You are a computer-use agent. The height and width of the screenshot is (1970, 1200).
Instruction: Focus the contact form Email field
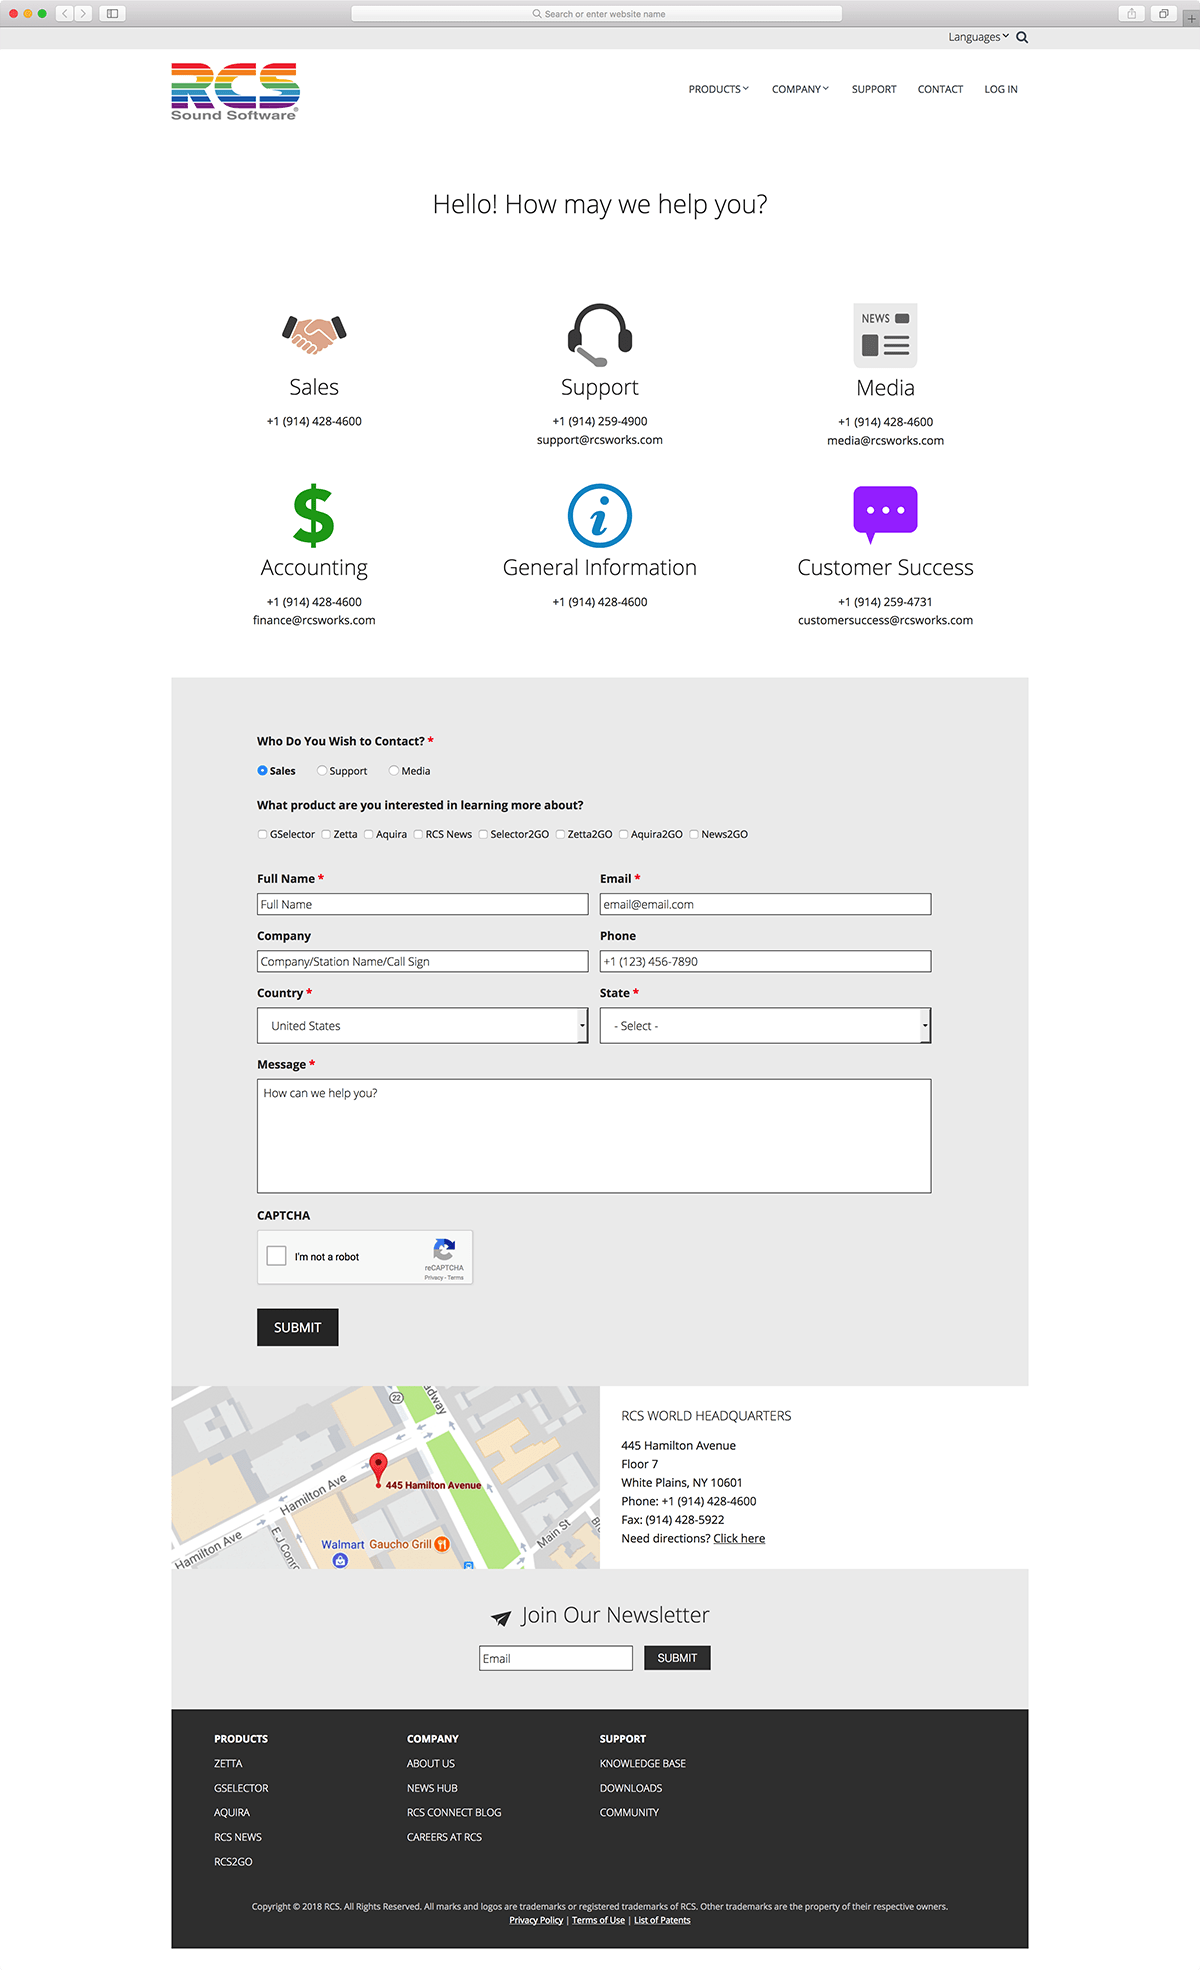765,904
